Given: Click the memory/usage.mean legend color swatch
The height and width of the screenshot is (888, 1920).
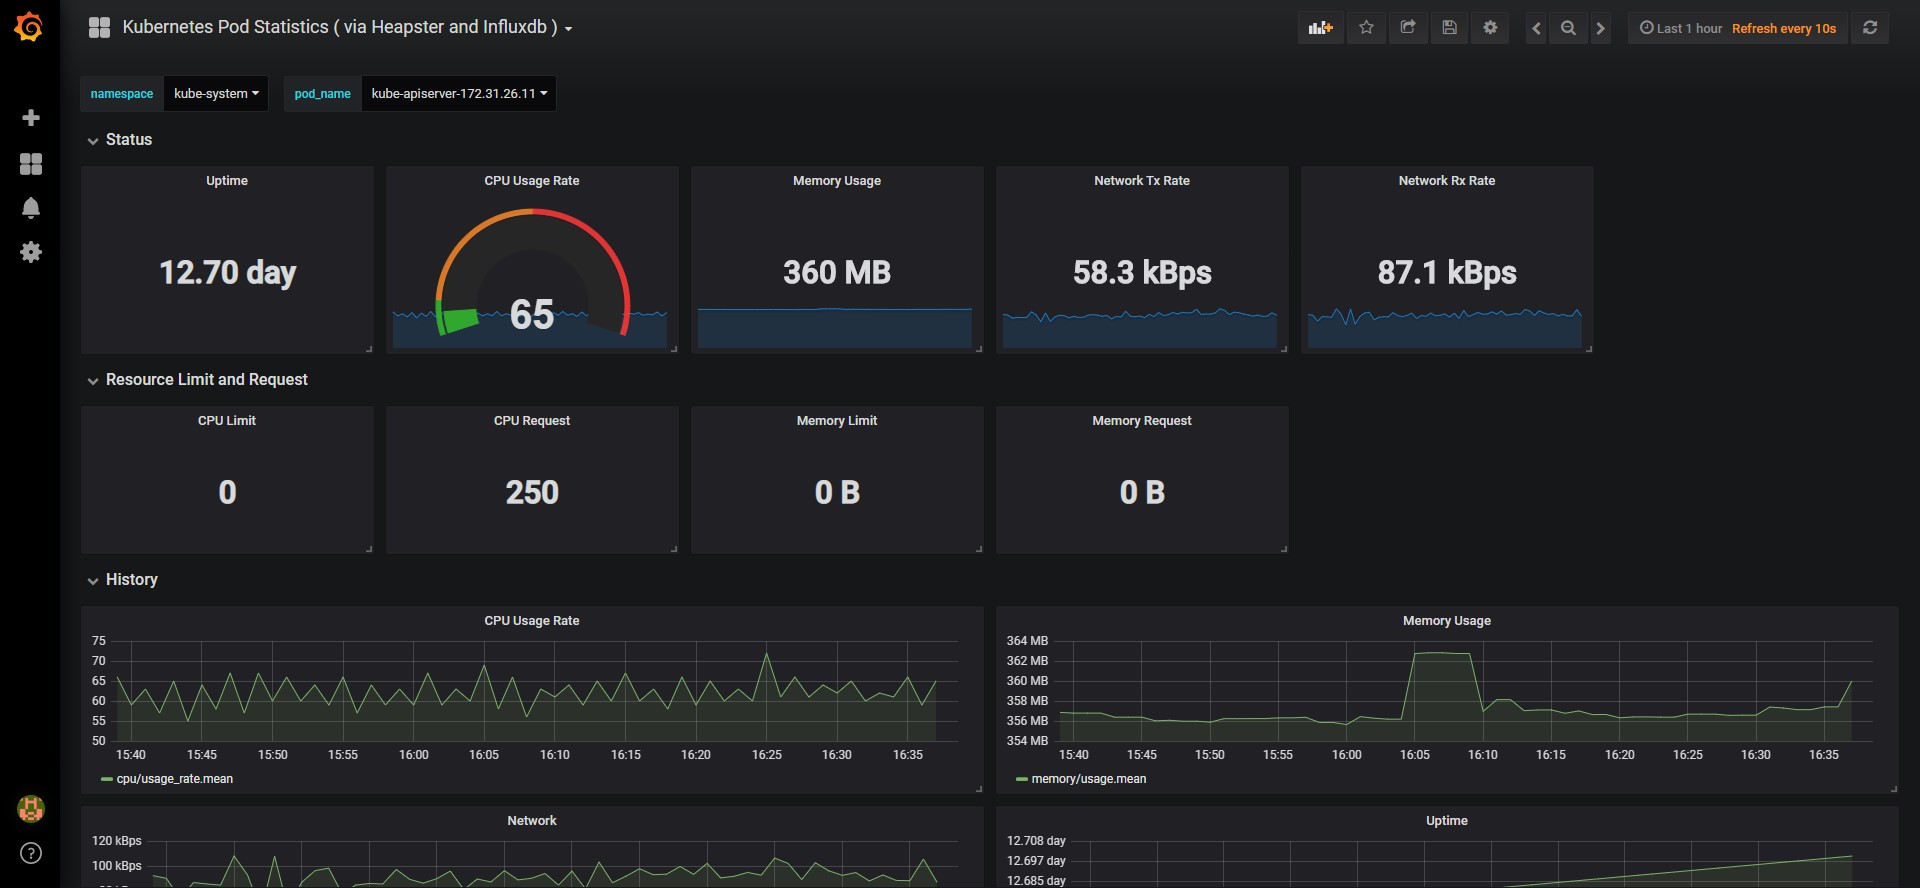Looking at the screenshot, I should click(1021, 780).
